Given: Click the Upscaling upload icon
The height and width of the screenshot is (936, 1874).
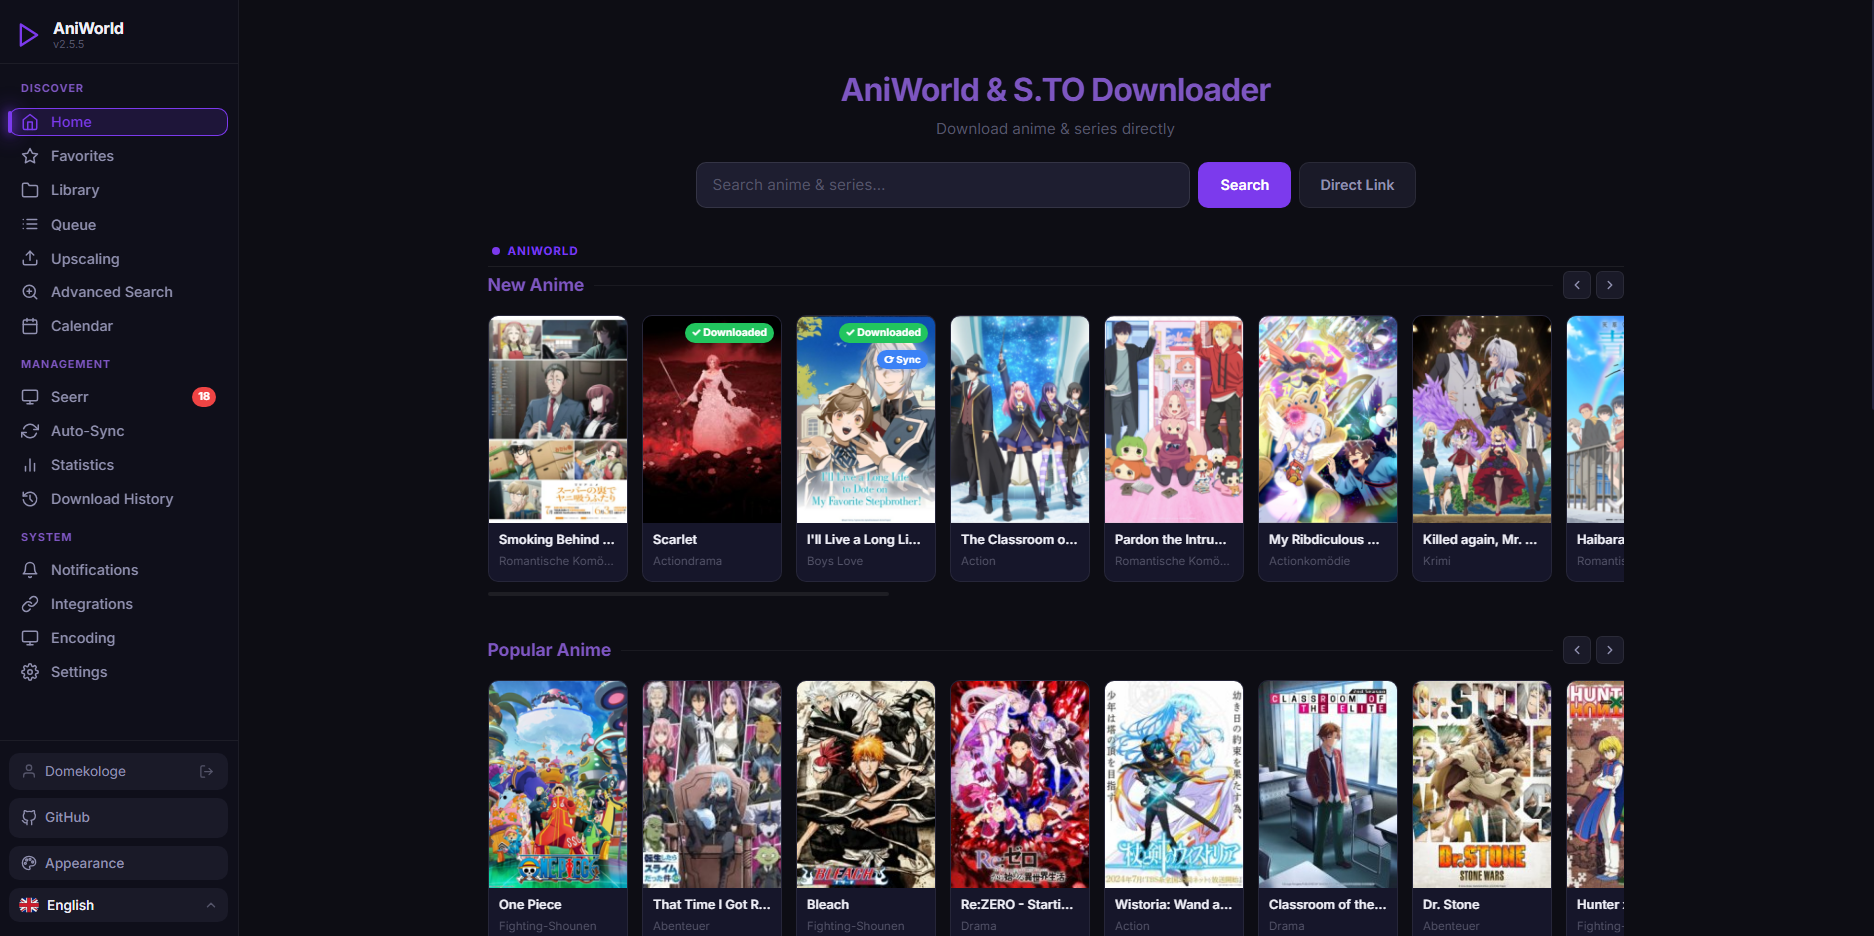Looking at the screenshot, I should point(30,259).
